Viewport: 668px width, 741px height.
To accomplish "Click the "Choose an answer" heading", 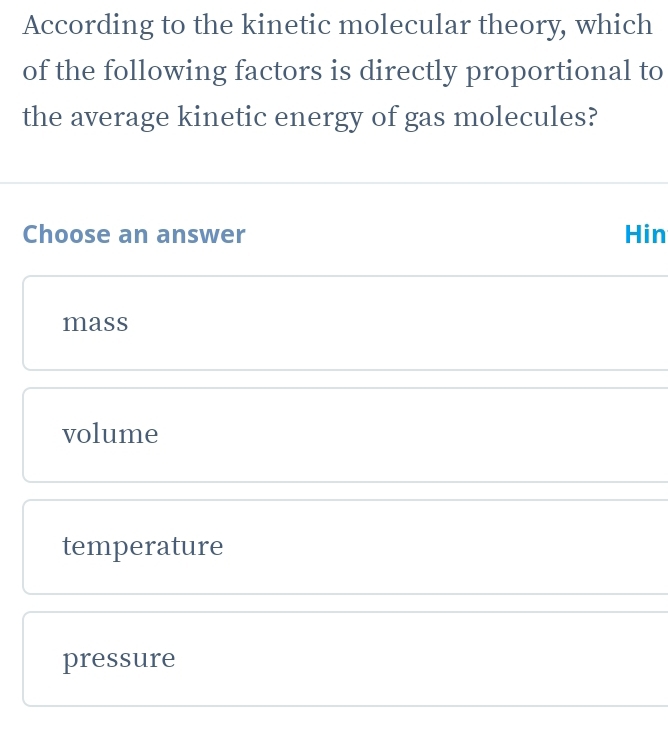I will tap(134, 234).
